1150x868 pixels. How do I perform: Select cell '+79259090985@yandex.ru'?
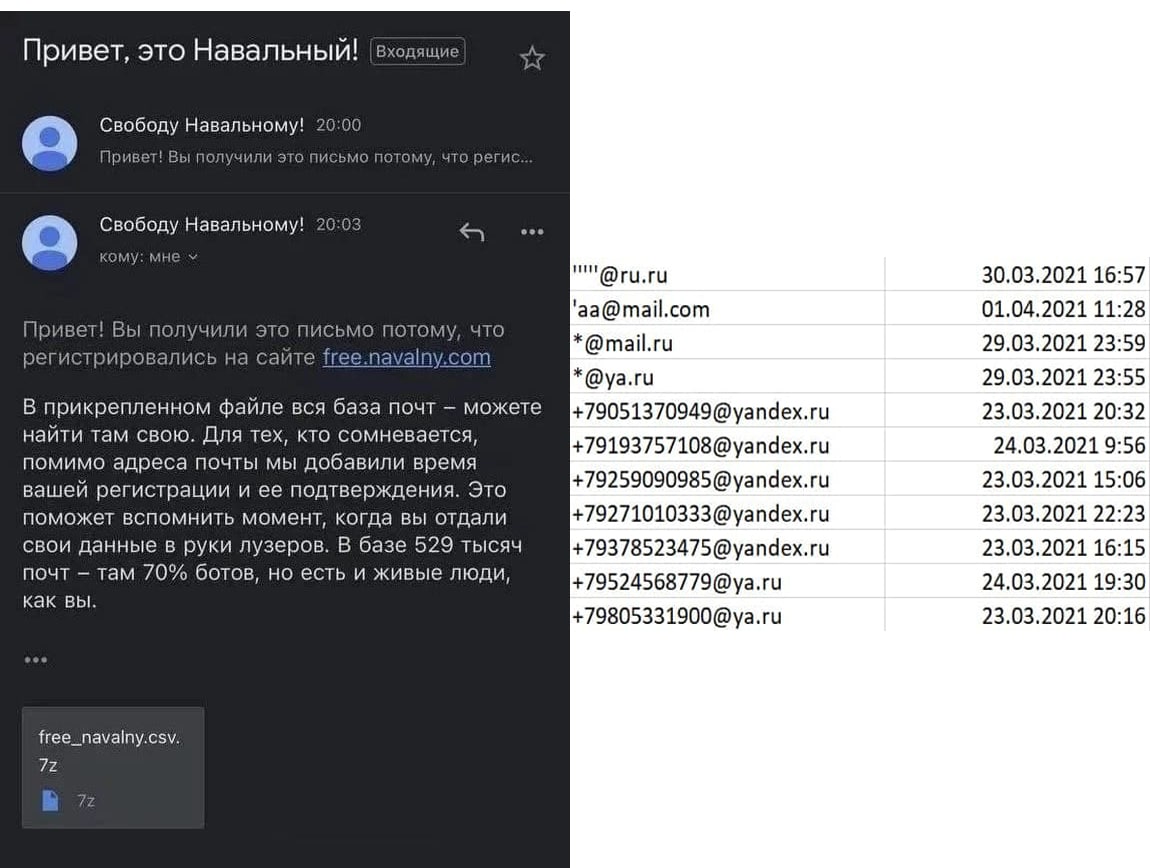728,478
